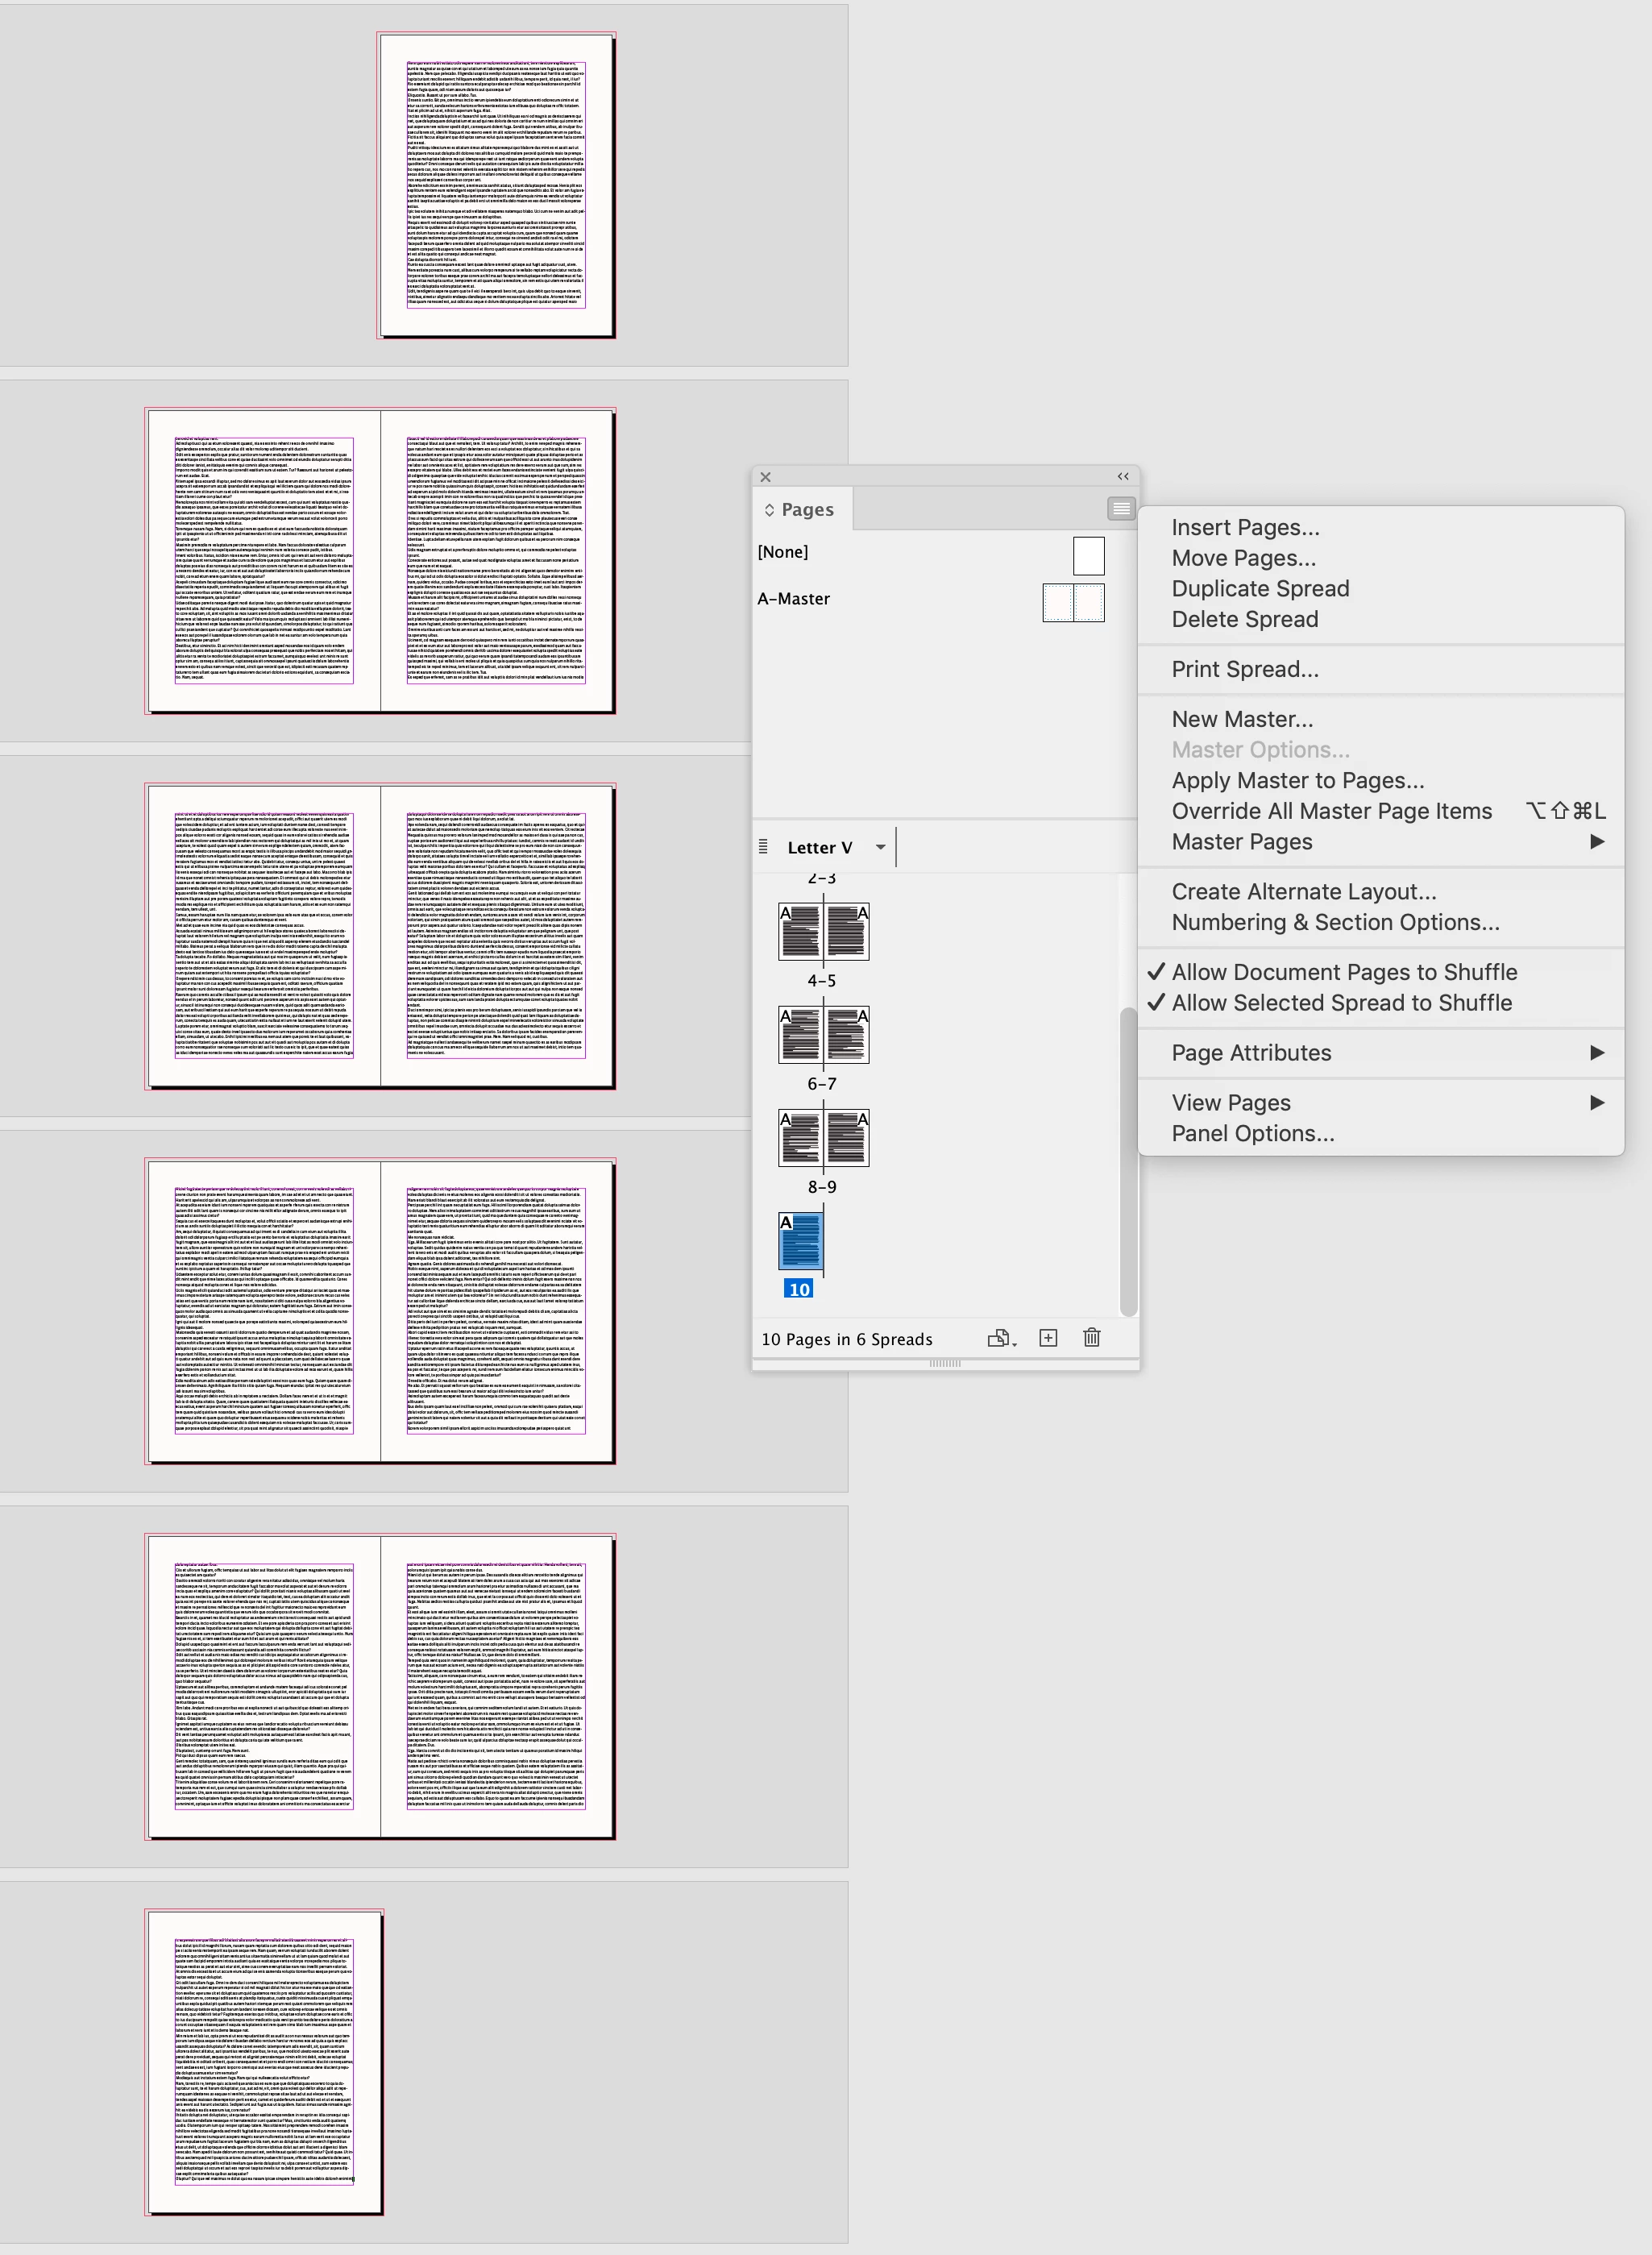The image size is (1652, 2255).
Task: Click the A-Master spread thumbnail icon
Action: click(x=1073, y=602)
